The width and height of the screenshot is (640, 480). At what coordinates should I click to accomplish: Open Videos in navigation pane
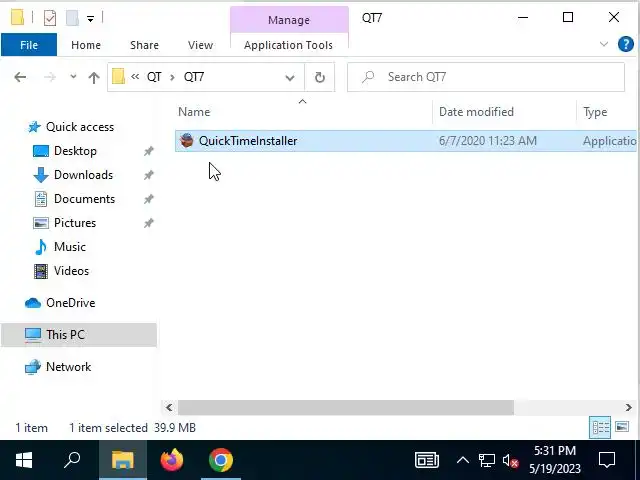click(x=71, y=271)
